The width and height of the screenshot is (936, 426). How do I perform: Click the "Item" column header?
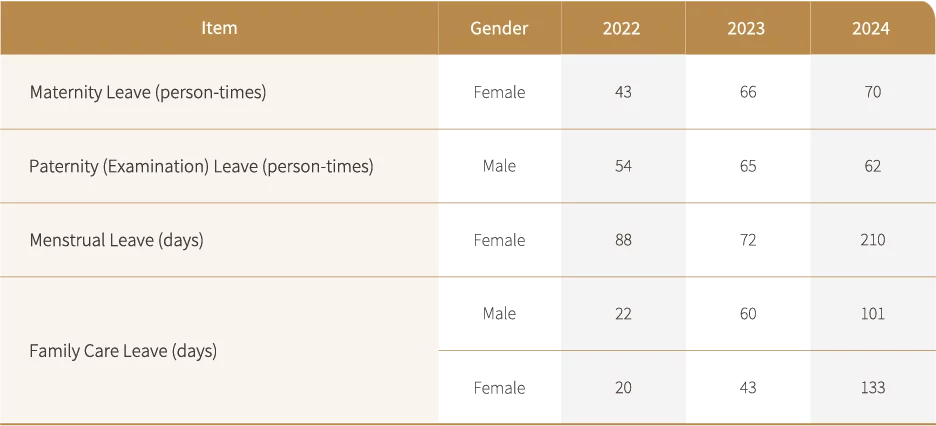click(219, 28)
